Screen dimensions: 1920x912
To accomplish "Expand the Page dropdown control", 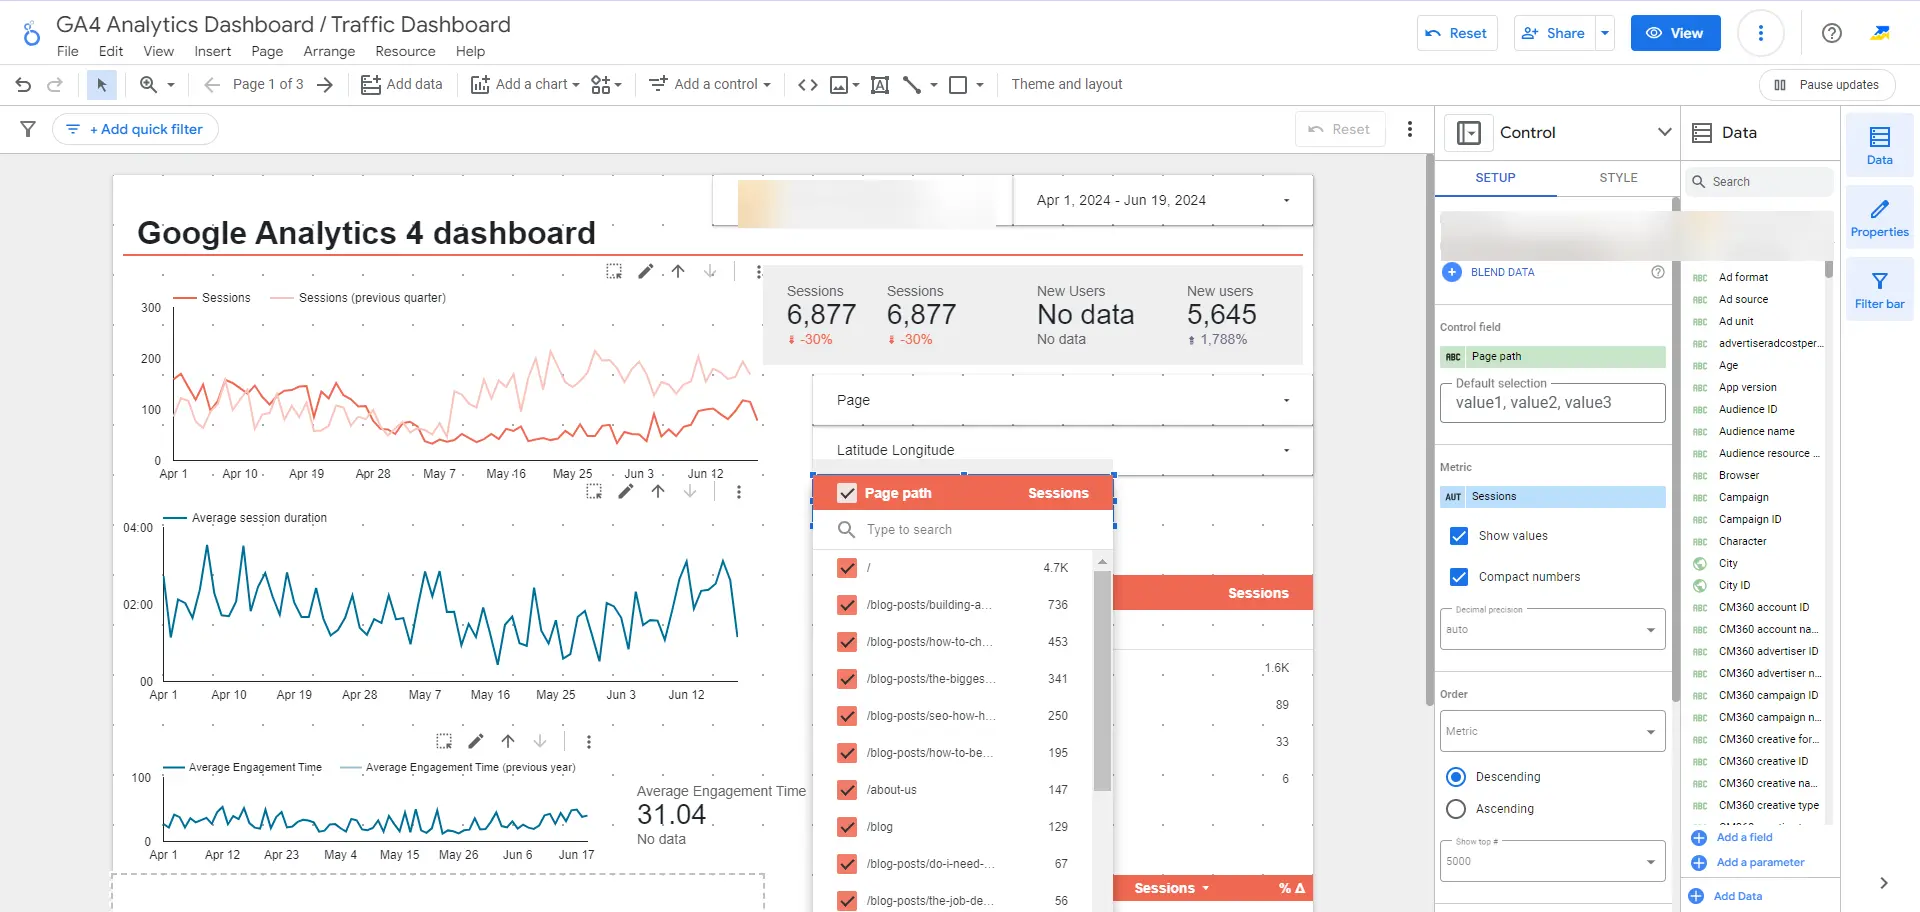I will [x=1062, y=400].
